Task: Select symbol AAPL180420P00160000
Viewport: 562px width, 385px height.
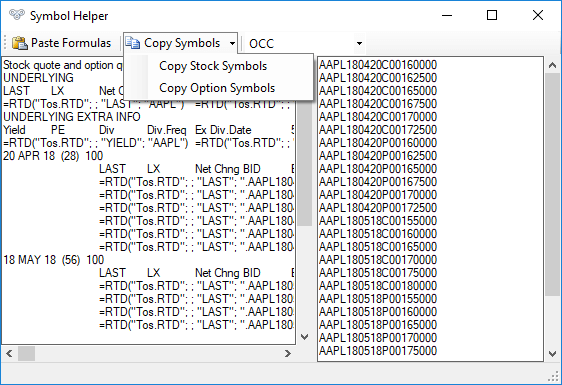Action: [378, 143]
